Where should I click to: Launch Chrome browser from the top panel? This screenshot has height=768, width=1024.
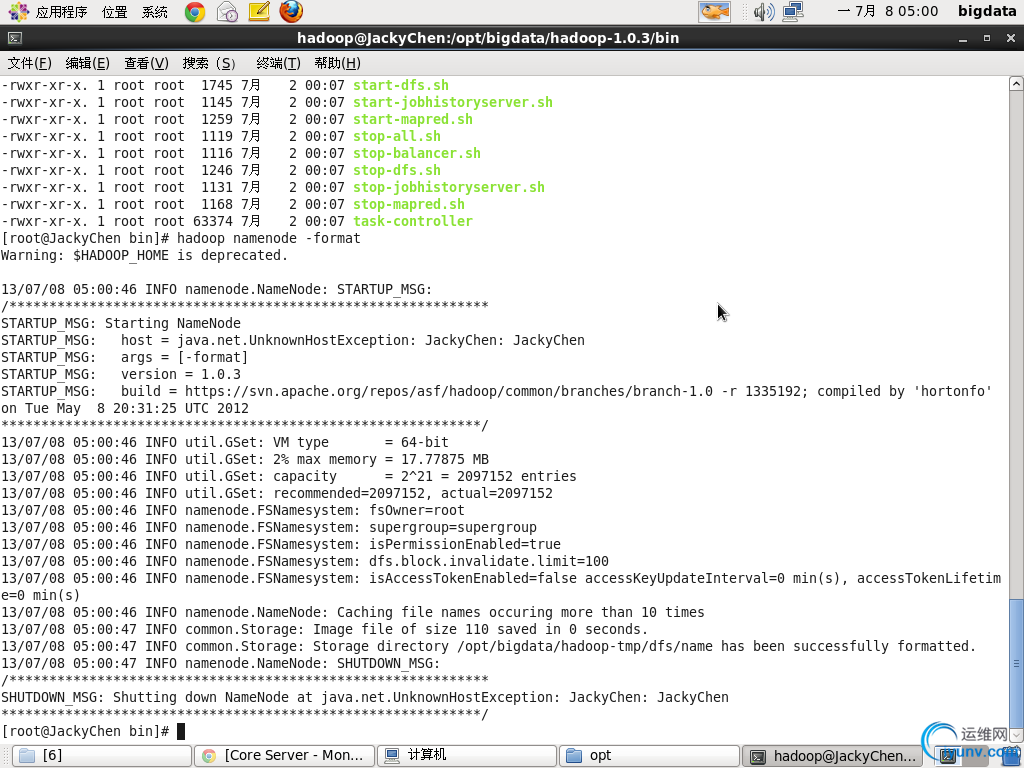coord(195,12)
